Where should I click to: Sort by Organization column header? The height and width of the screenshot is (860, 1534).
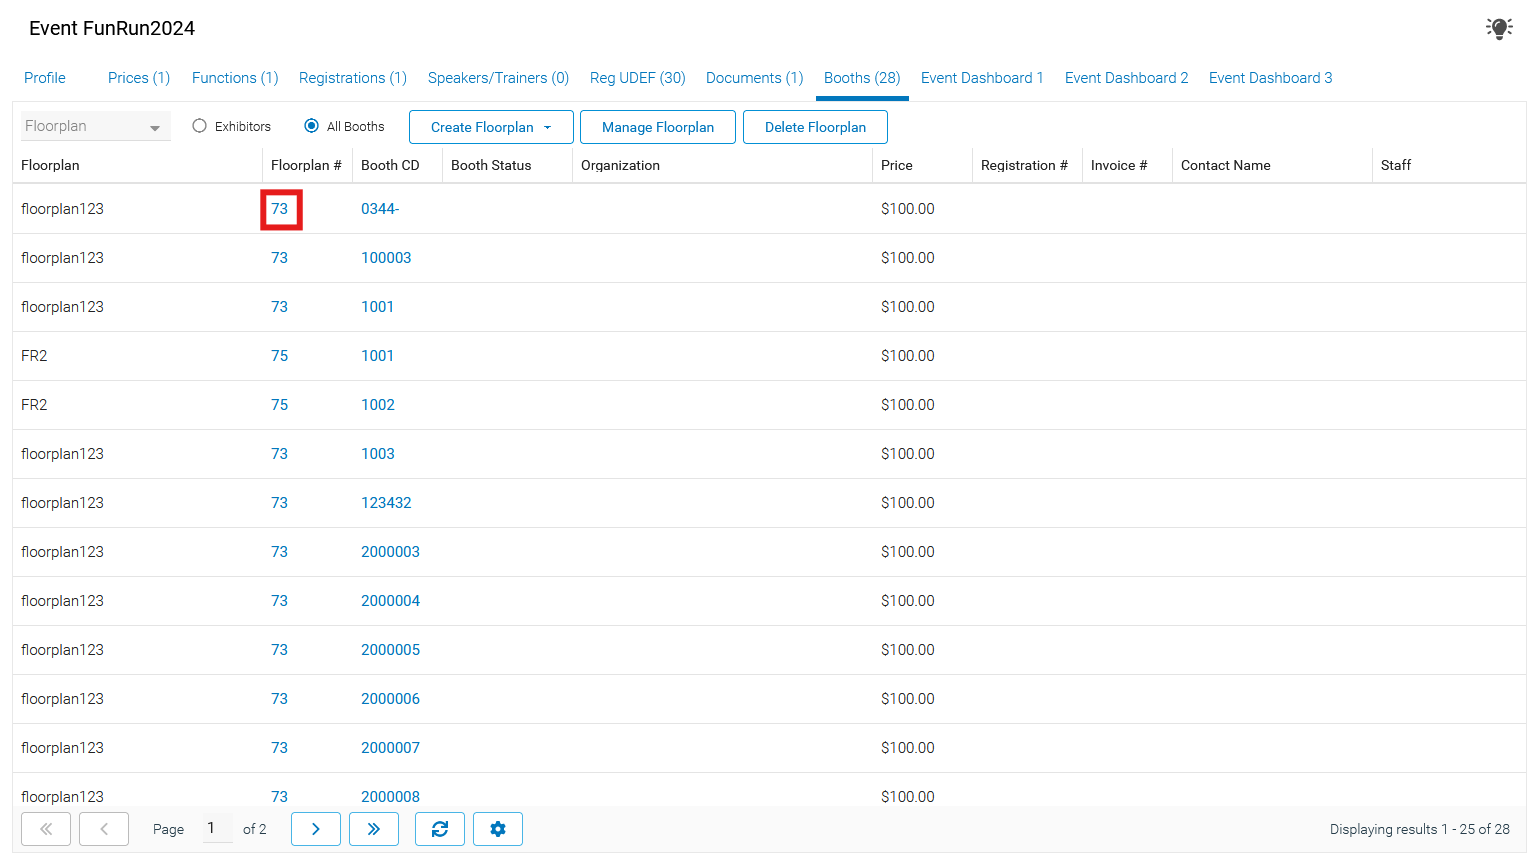click(620, 165)
